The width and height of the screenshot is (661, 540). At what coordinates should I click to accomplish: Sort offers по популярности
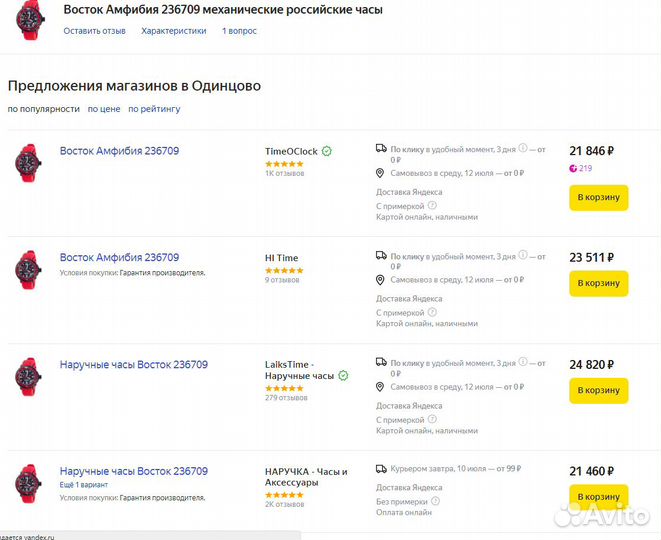[x=43, y=109]
